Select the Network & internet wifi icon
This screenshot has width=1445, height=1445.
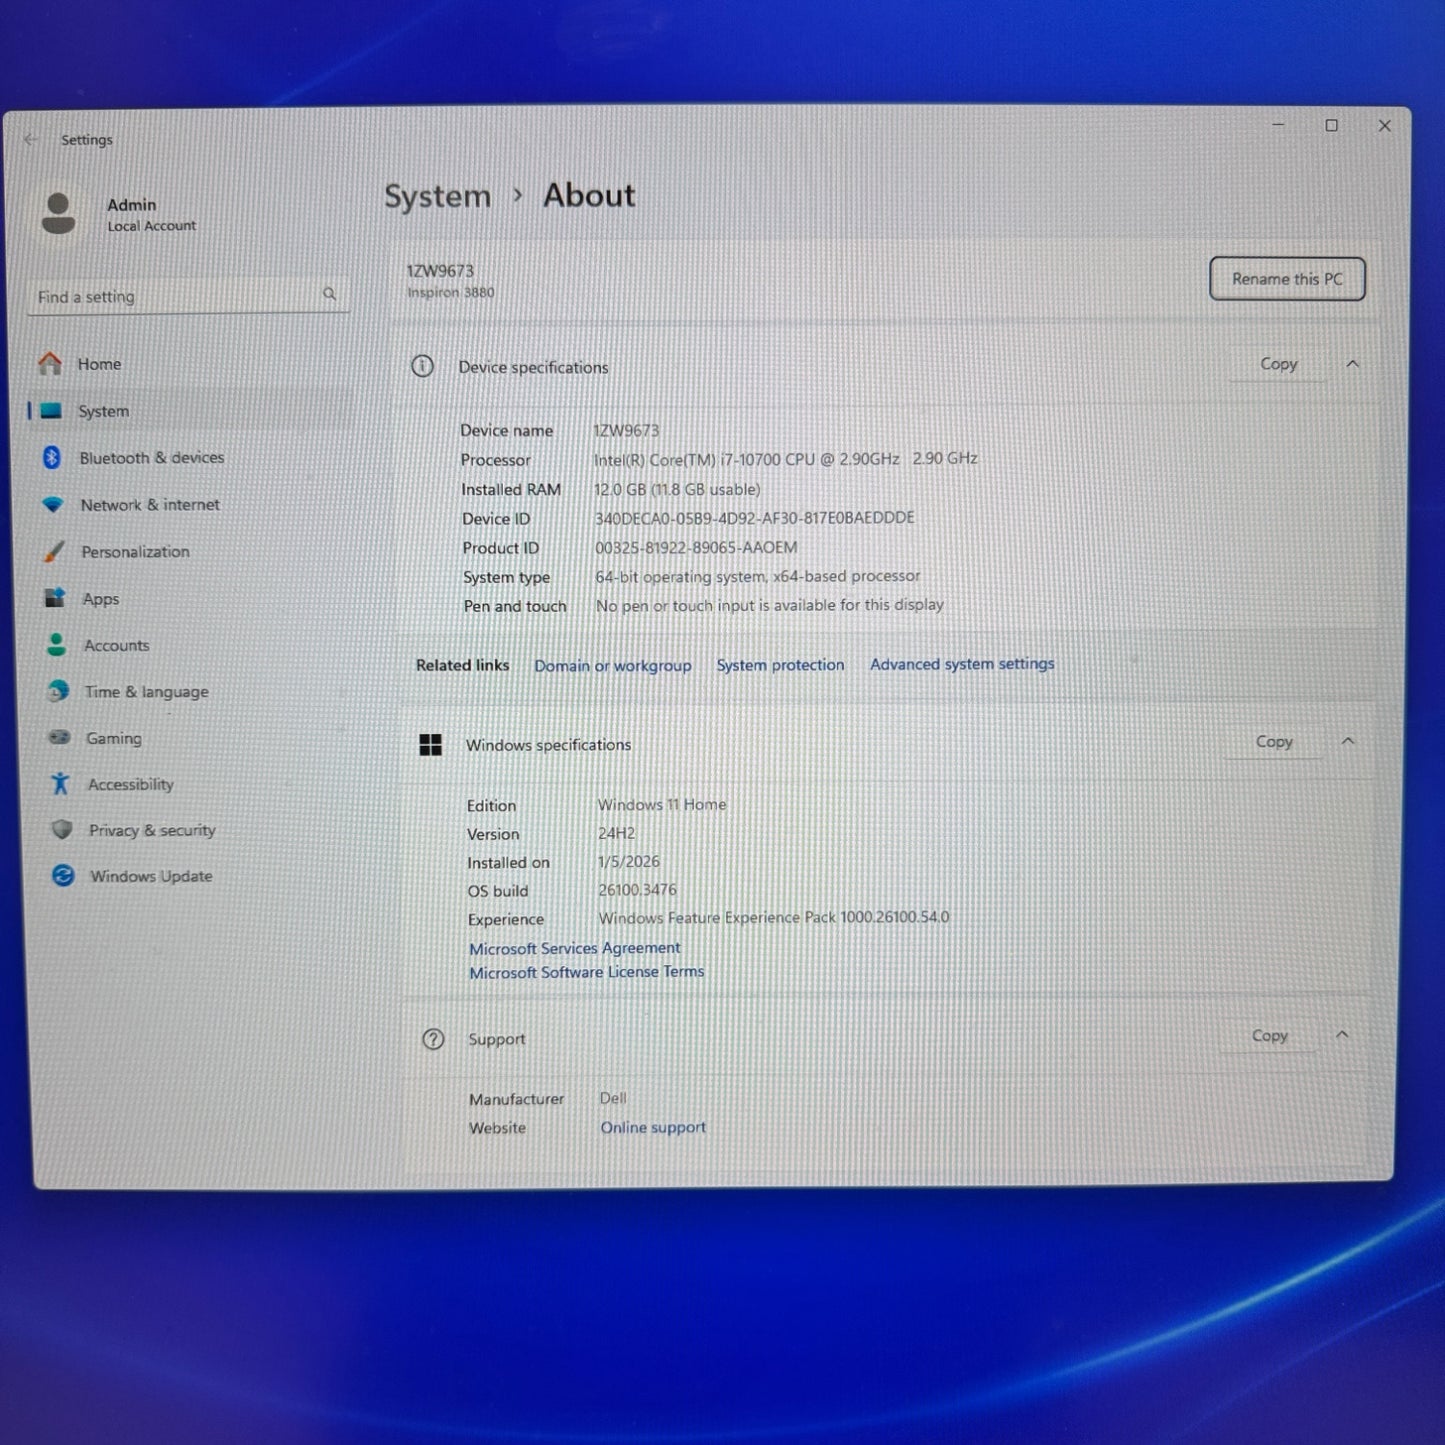coord(53,505)
